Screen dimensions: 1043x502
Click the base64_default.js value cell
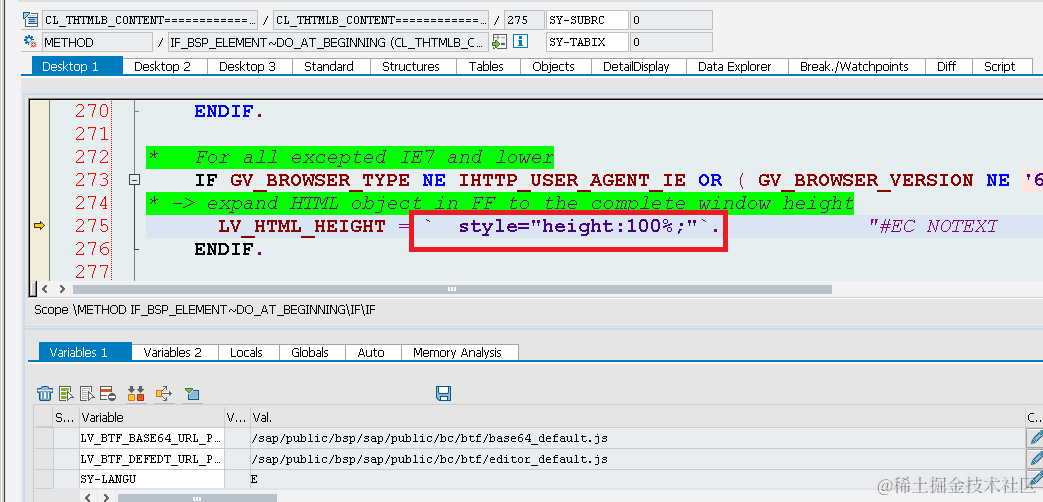[x=638, y=438]
